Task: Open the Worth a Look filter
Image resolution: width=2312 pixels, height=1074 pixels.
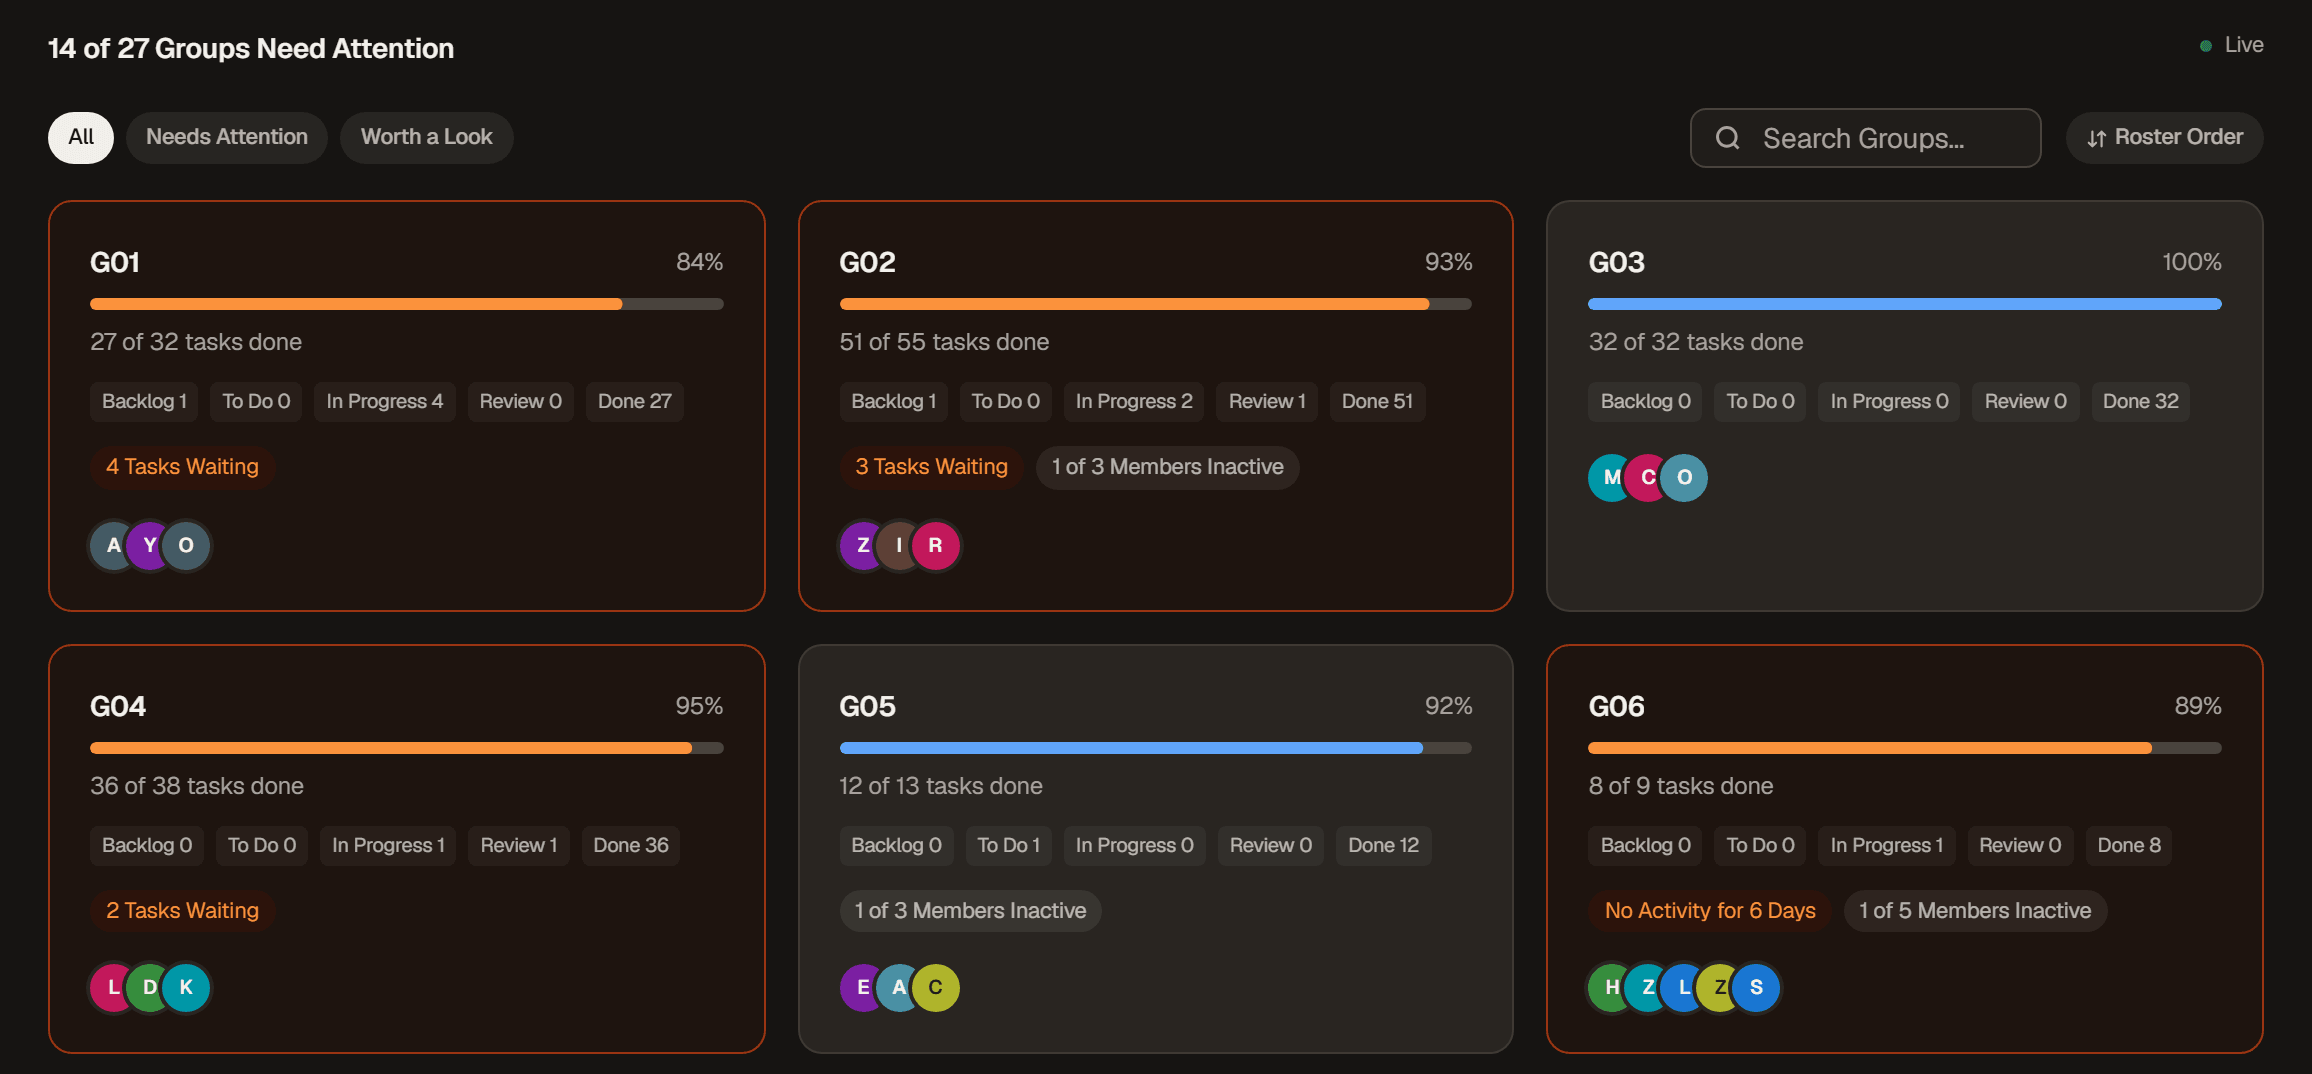Action: [x=426, y=137]
